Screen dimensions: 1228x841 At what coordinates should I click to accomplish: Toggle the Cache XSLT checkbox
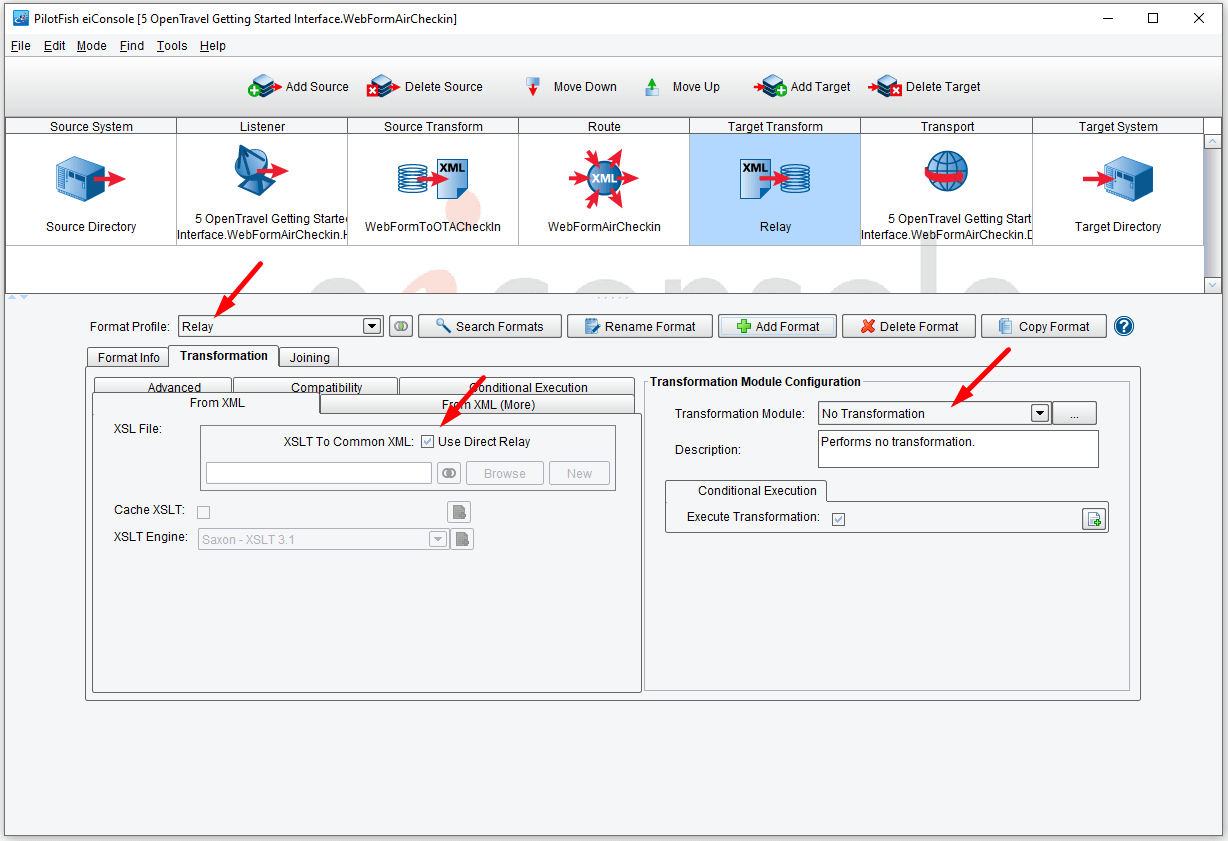click(204, 512)
